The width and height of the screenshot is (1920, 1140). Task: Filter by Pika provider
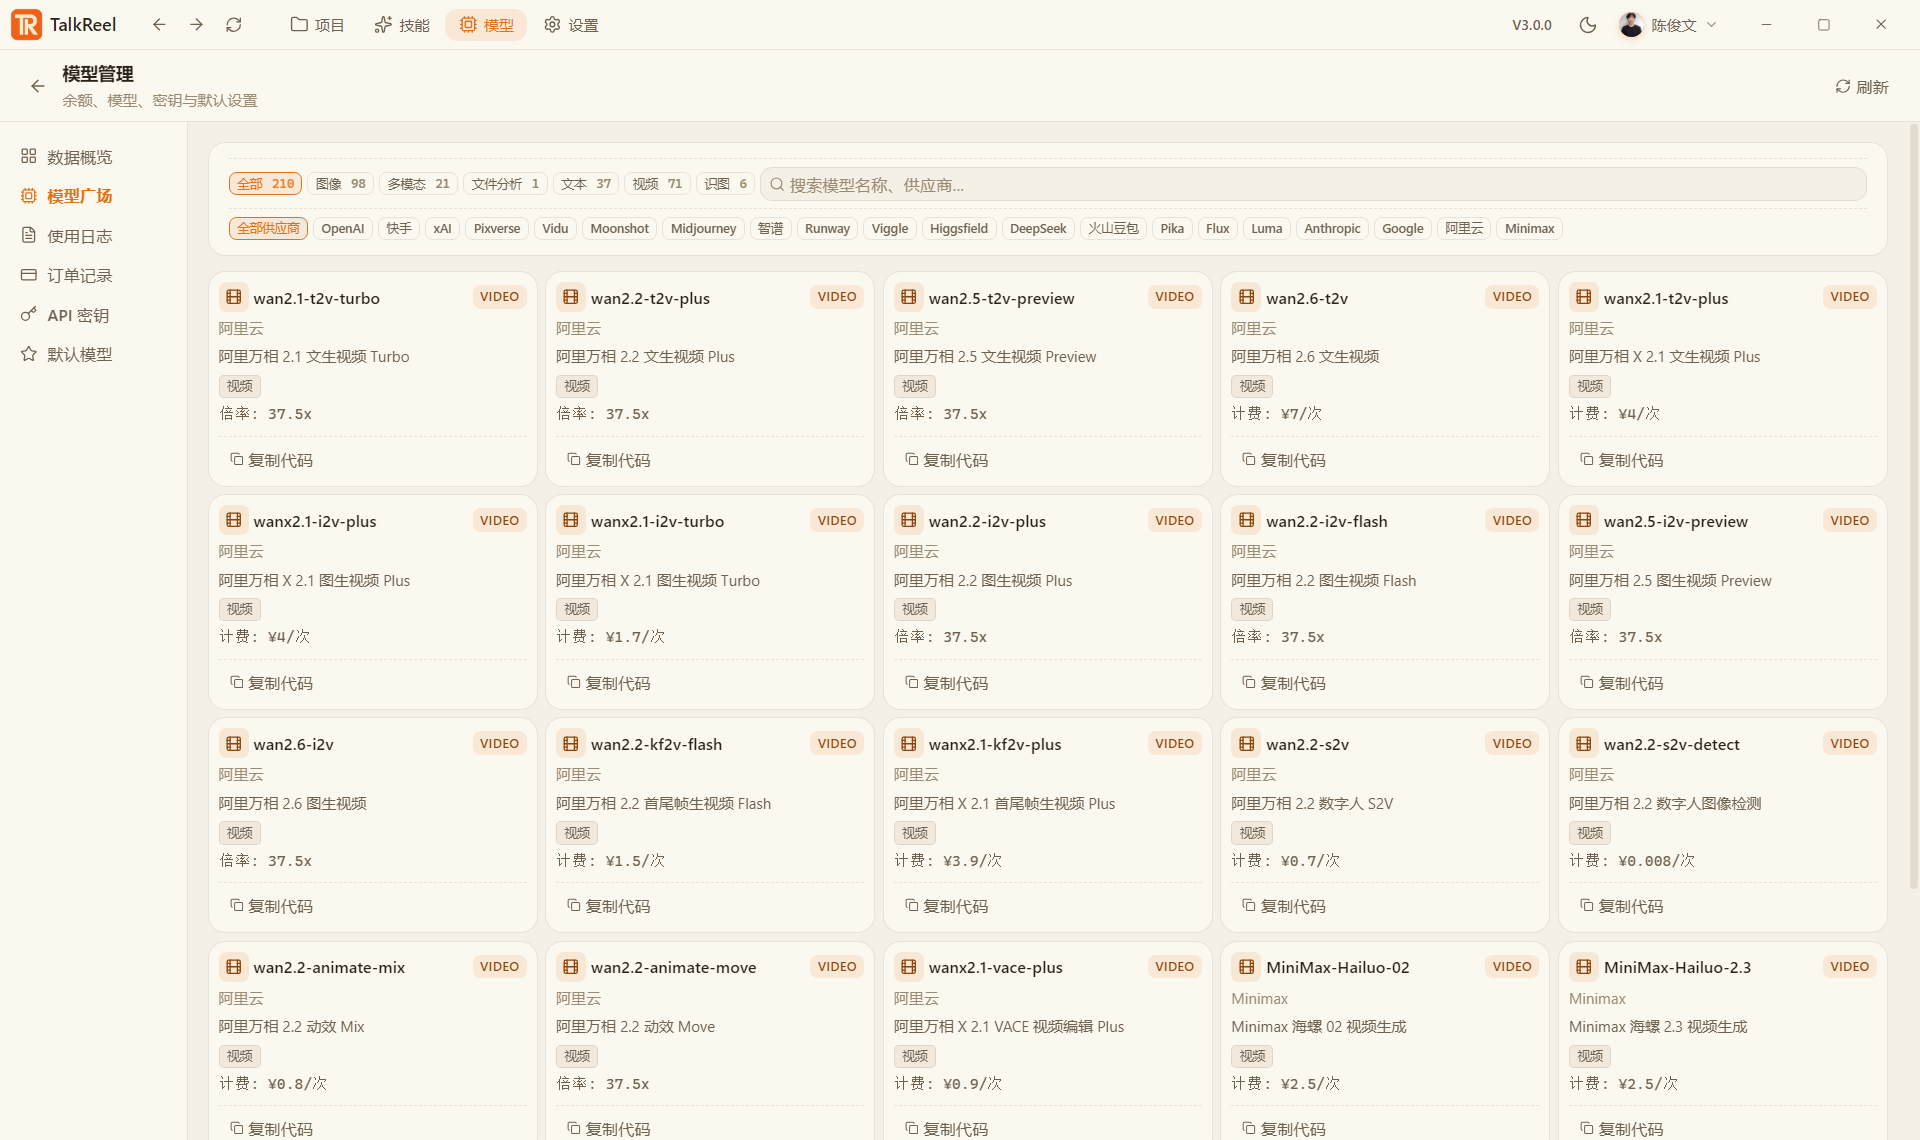click(1172, 229)
